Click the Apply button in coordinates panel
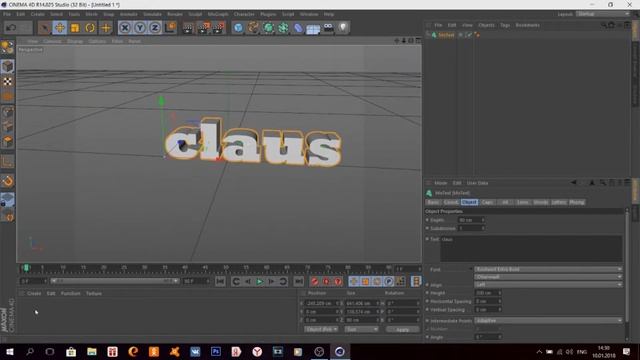Viewport: 640px width, 360px height. pos(402,329)
